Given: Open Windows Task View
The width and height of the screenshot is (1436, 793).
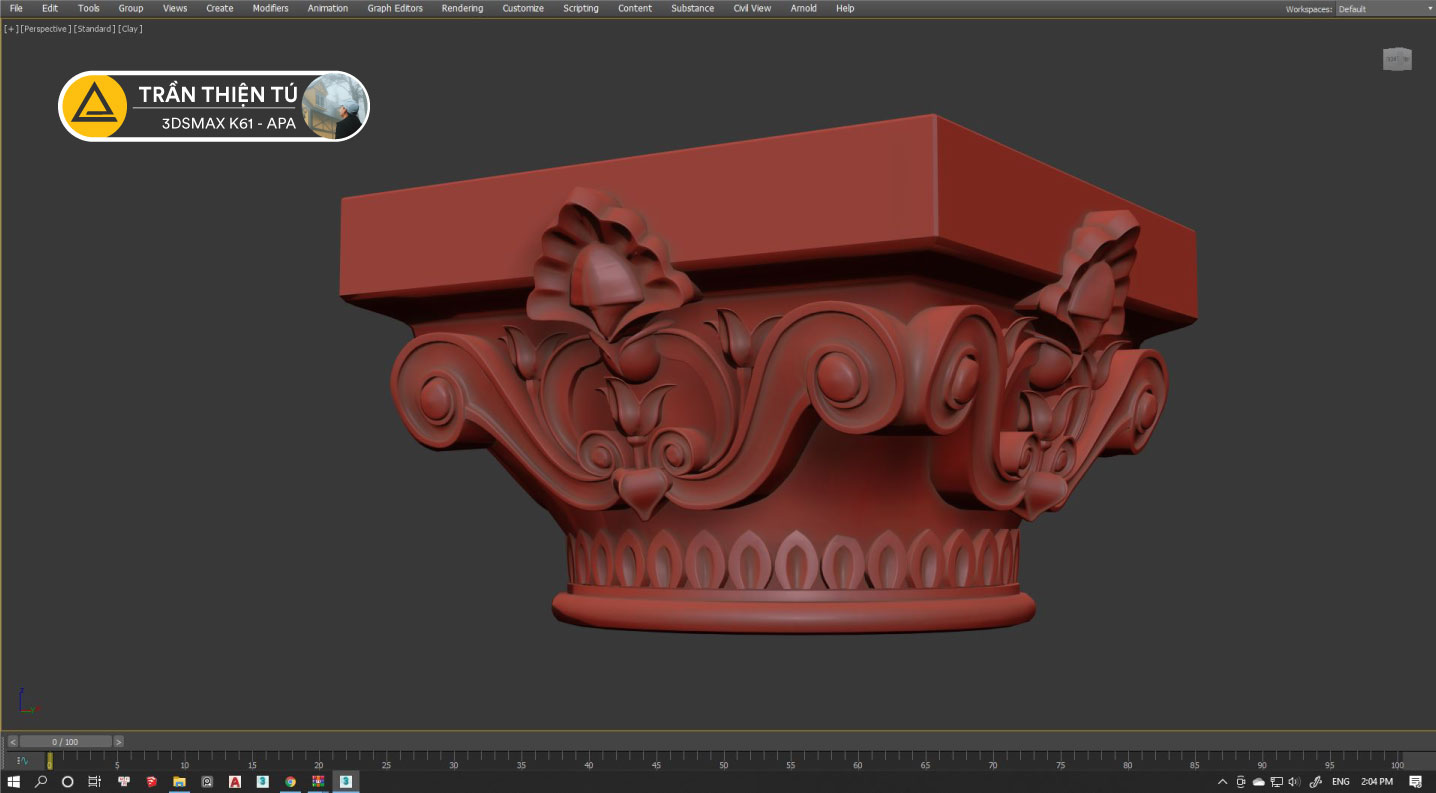Looking at the screenshot, I should [95, 782].
